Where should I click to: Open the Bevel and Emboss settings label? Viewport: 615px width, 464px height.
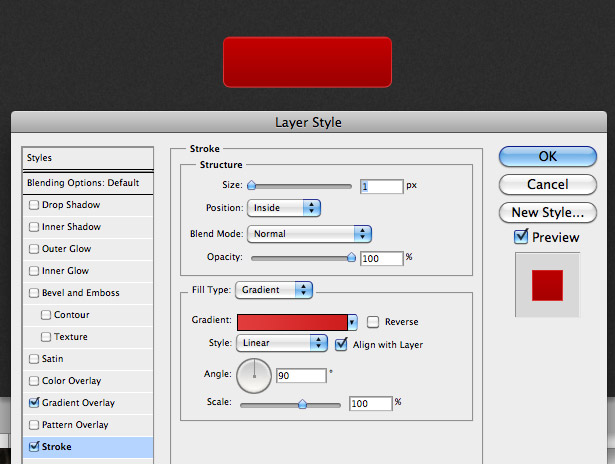[81, 293]
